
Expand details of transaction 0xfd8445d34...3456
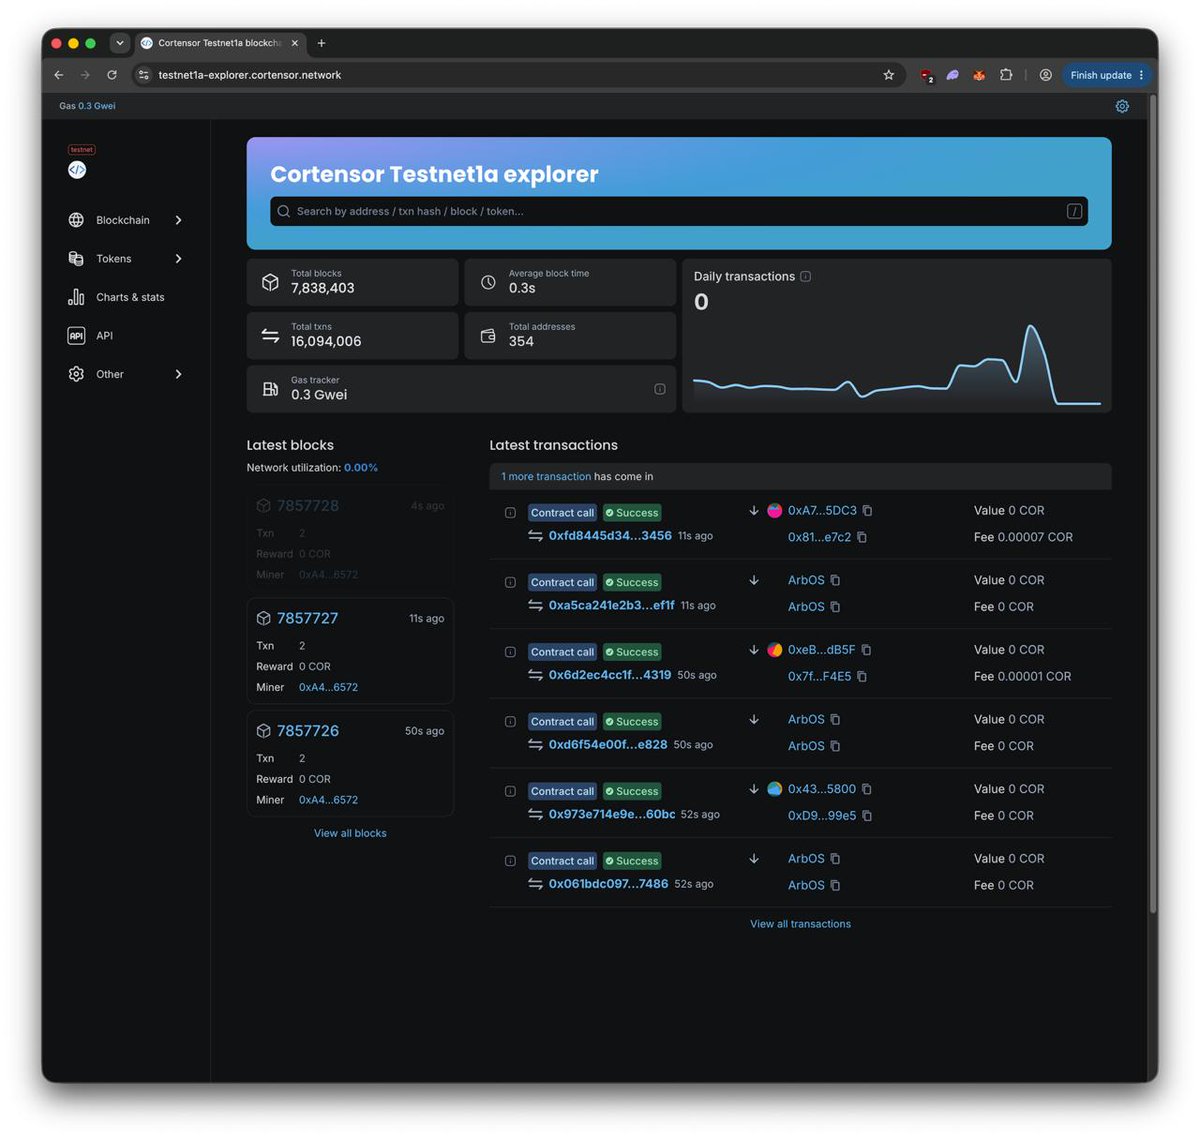click(510, 513)
